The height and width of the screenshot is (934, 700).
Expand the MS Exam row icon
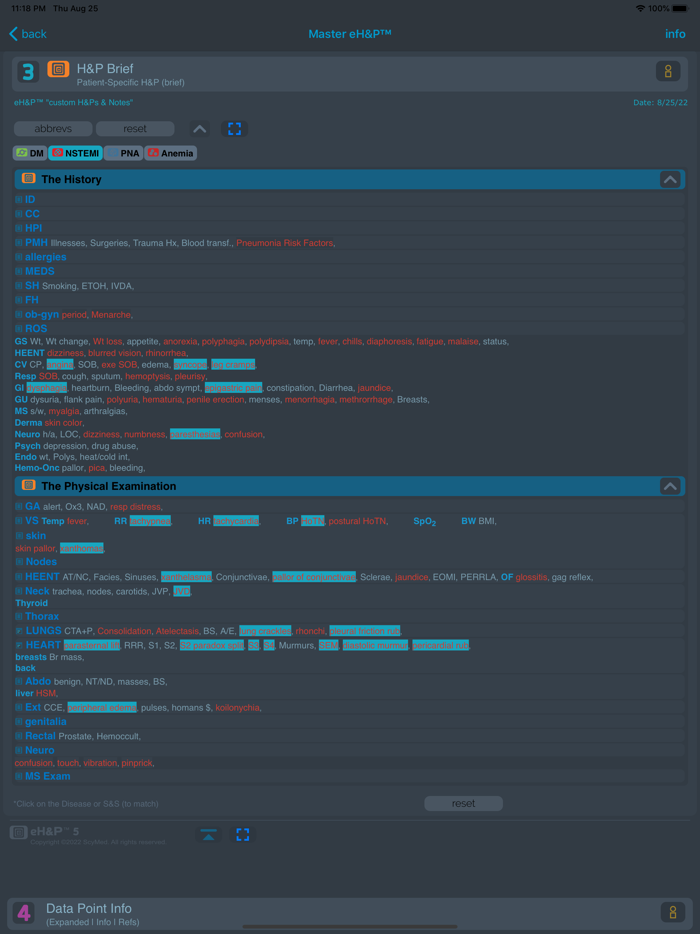(x=18, y=776)
